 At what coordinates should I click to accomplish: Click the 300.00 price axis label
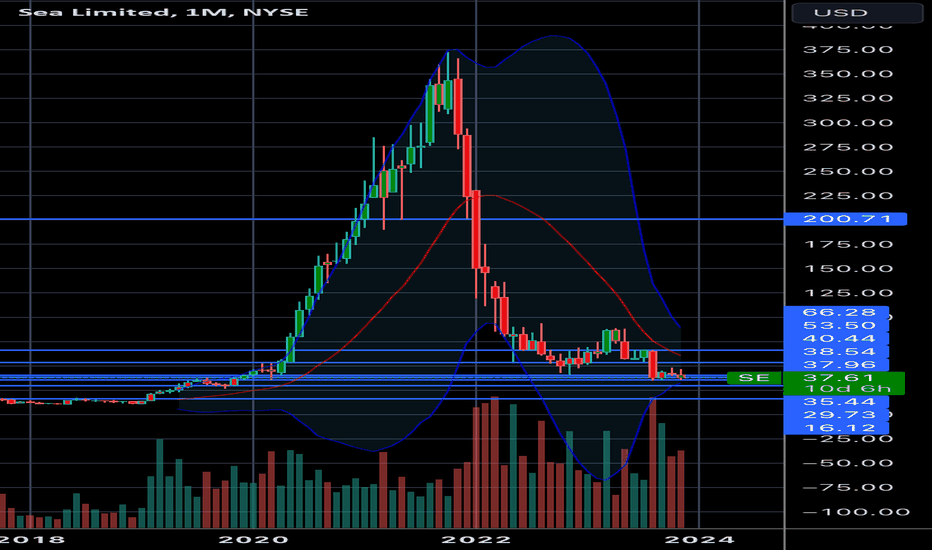848,122
